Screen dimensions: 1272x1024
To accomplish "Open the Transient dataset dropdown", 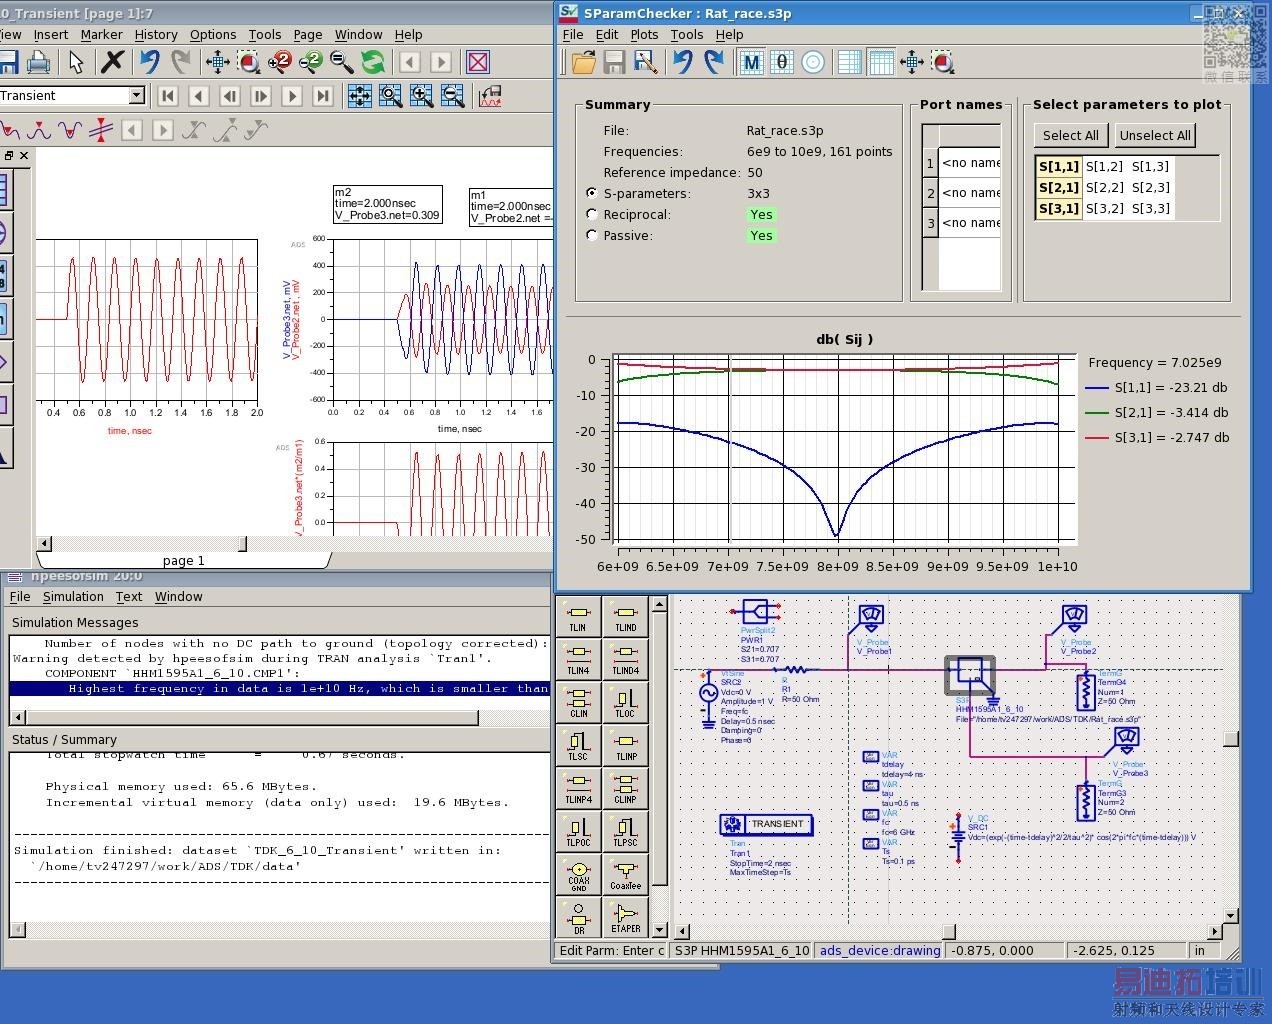I will [x=137, y=95].
